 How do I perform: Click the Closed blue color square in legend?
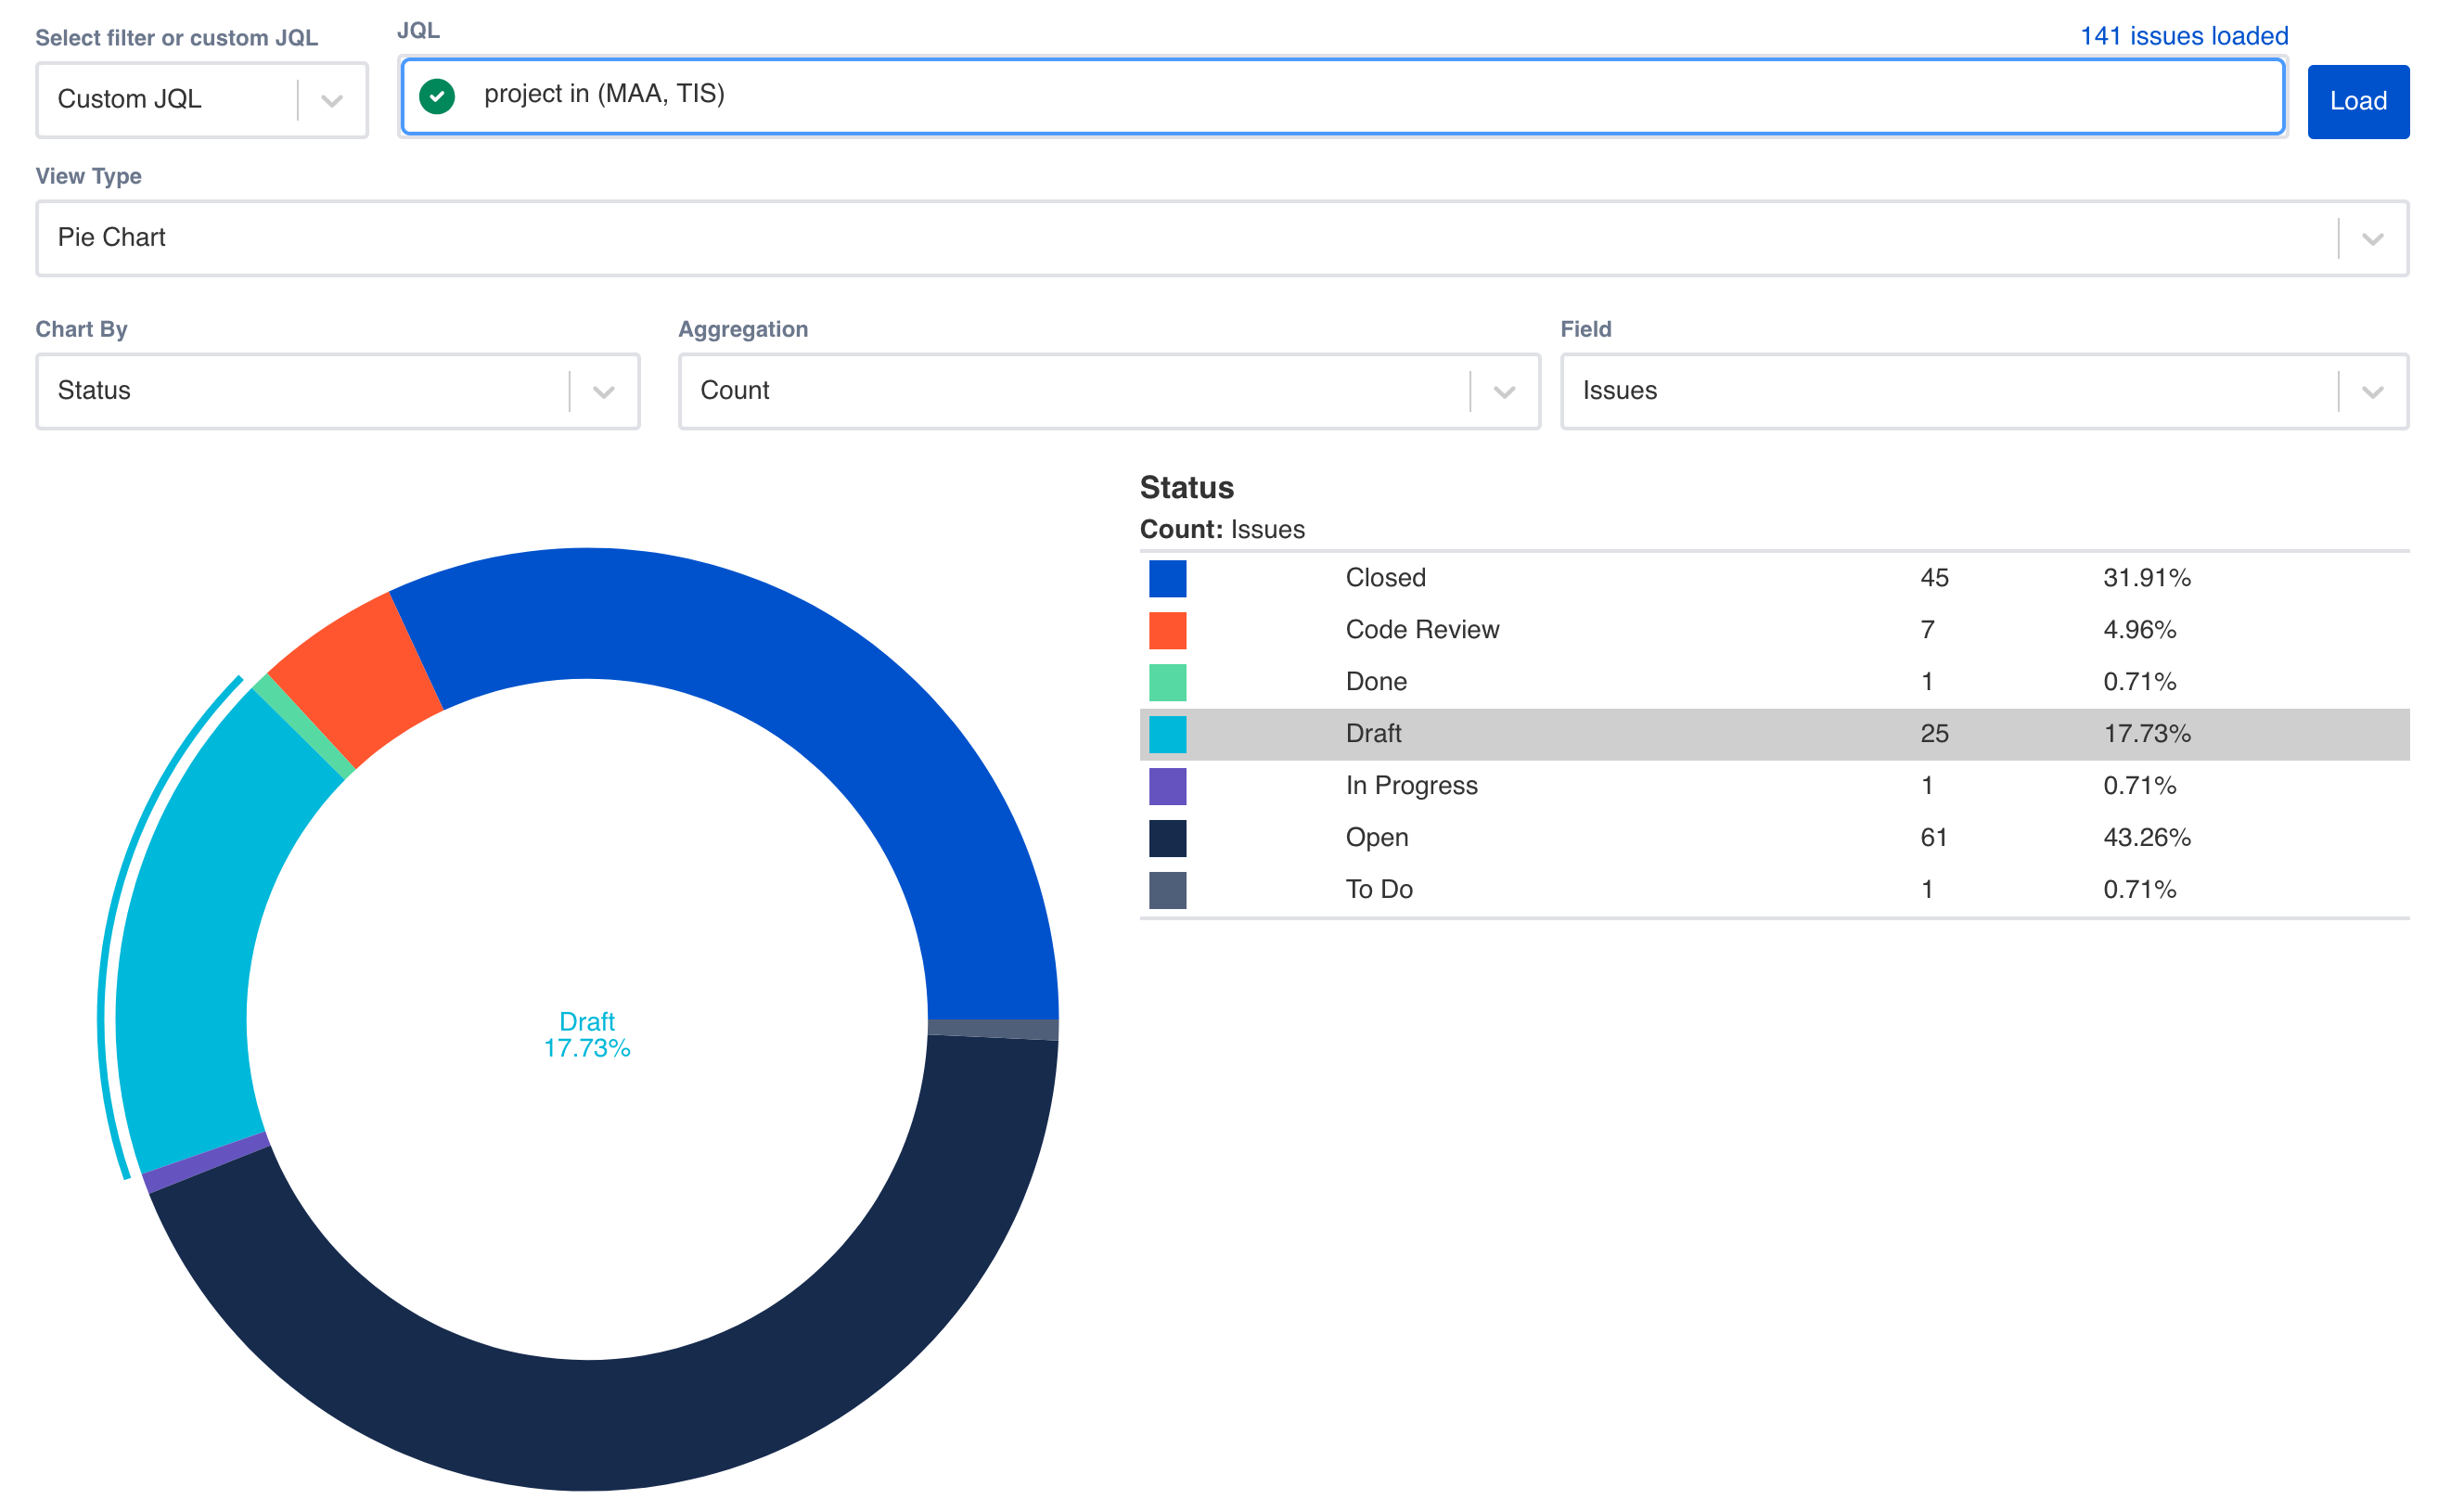pyautogui.click(x=1167, y=577)
